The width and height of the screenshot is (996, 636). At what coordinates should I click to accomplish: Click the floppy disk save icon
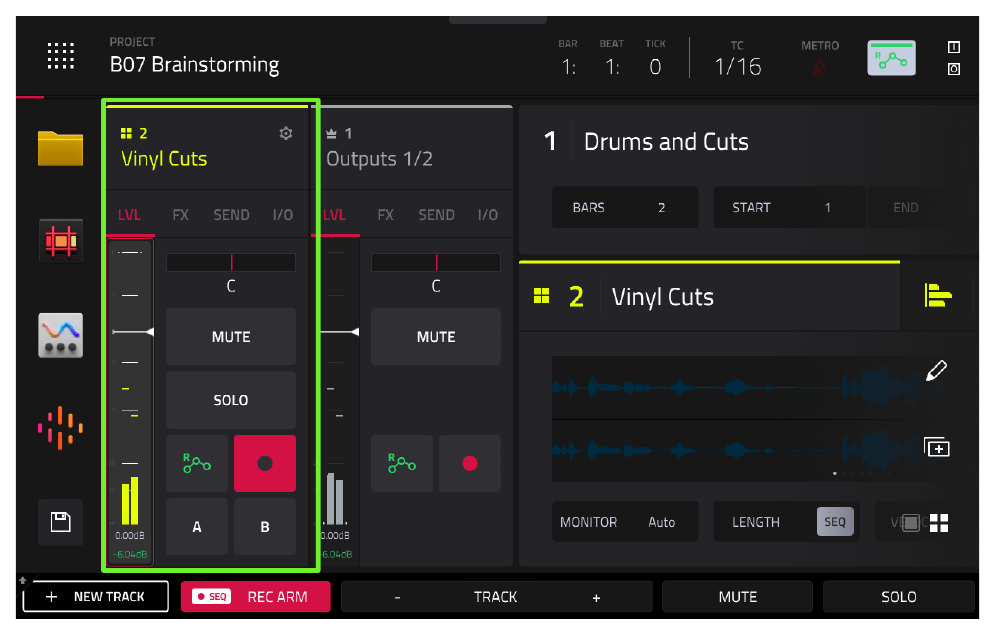click(60, 522)
